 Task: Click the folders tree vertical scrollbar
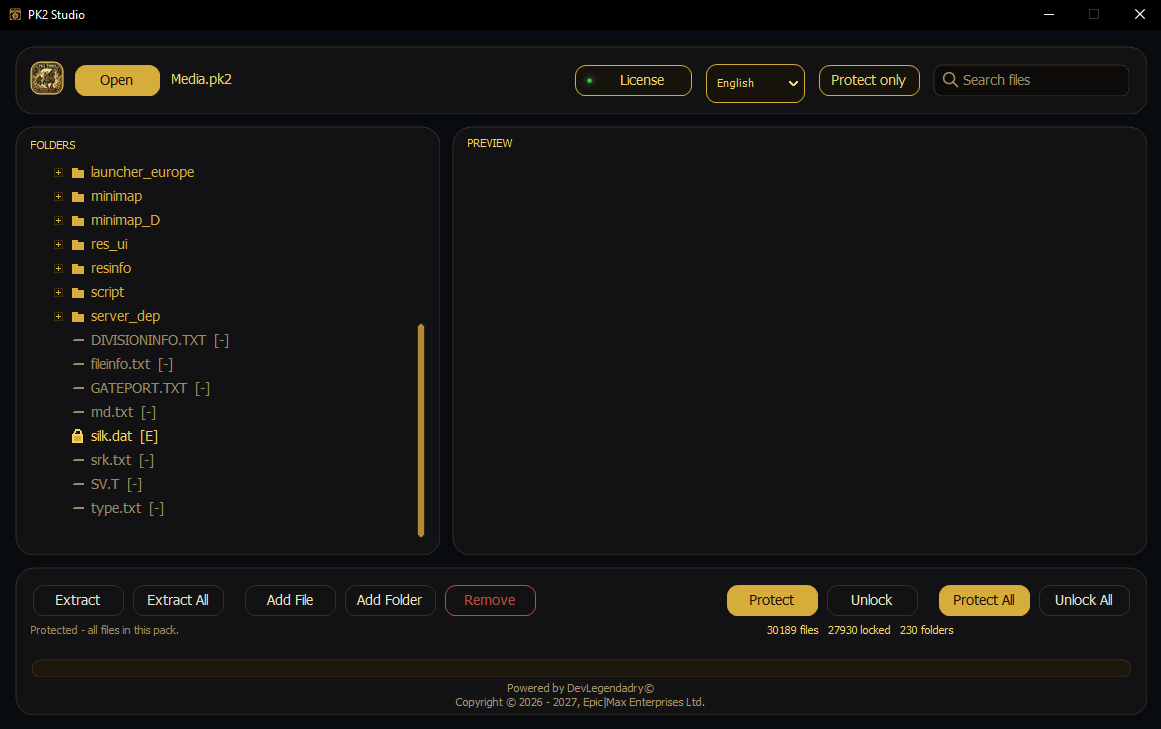tap(421, 430)
